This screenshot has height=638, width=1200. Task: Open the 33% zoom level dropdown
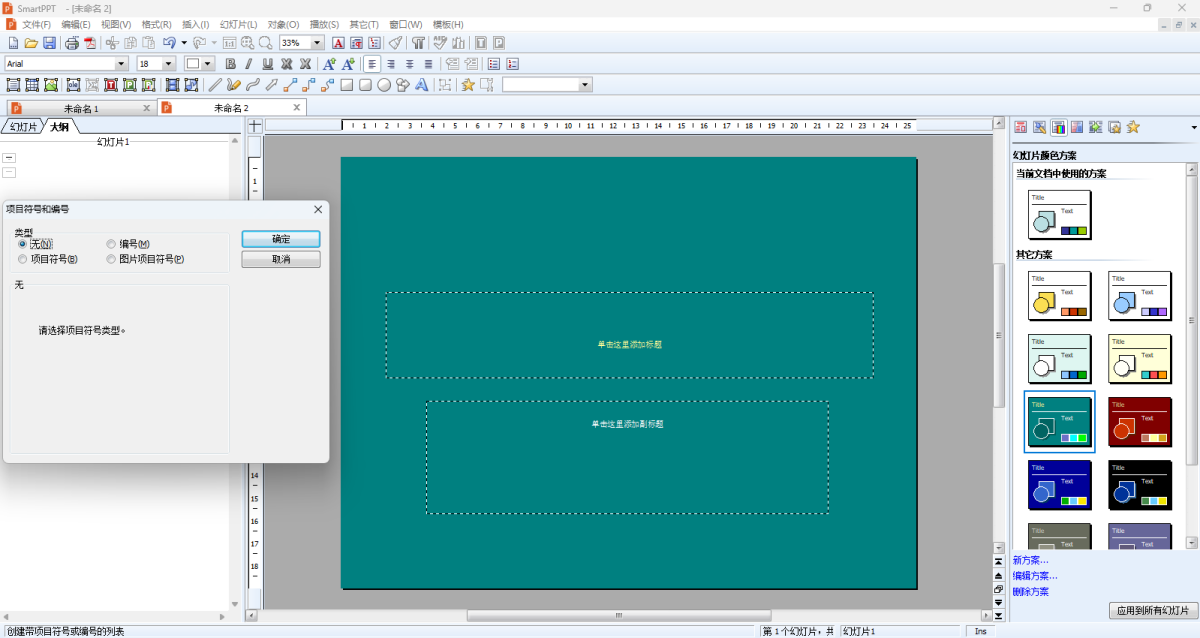coord(316,43)
